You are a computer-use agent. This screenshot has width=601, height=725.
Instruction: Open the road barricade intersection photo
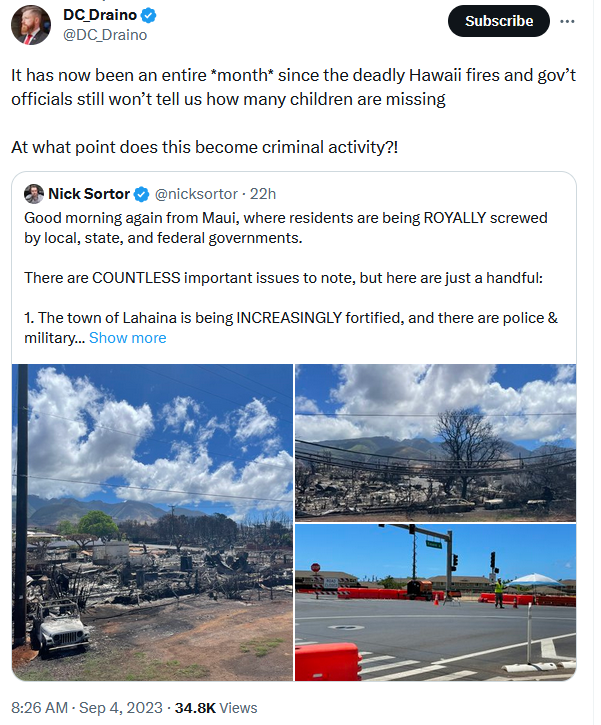click(x=435, y=602)
